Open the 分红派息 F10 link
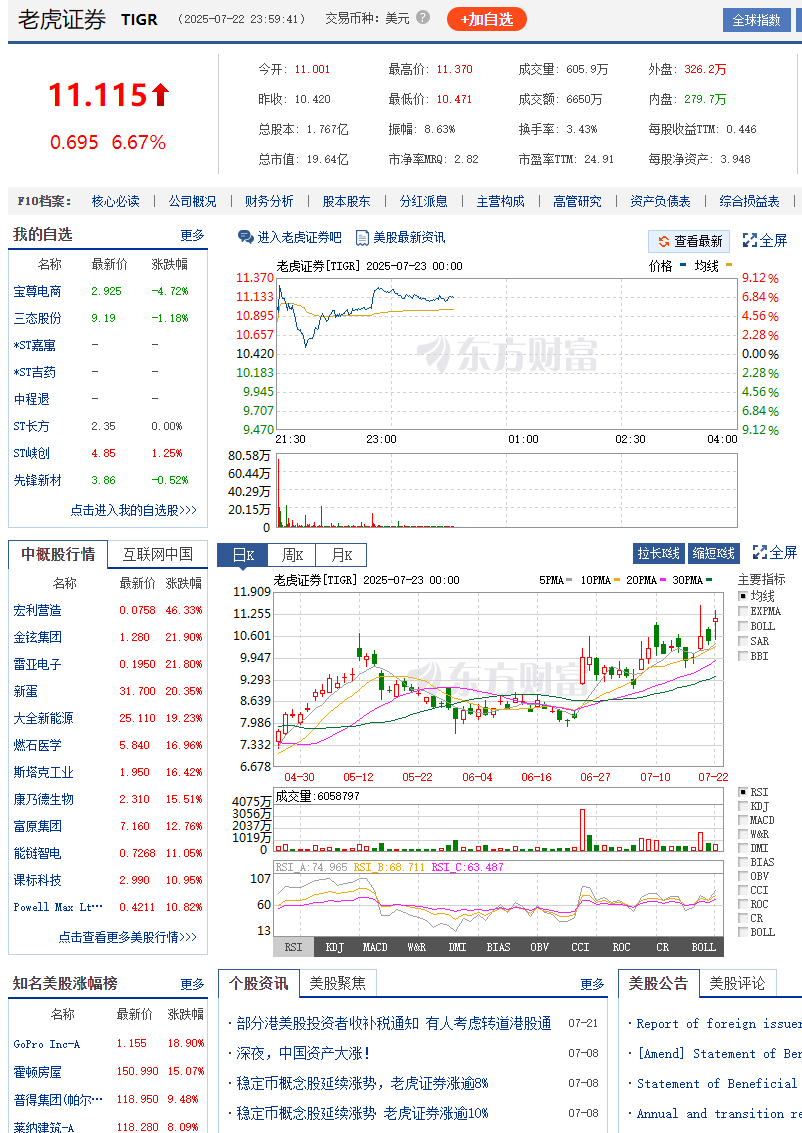The height and width of the screenshot is (1133, 802). tap(423, 202)
